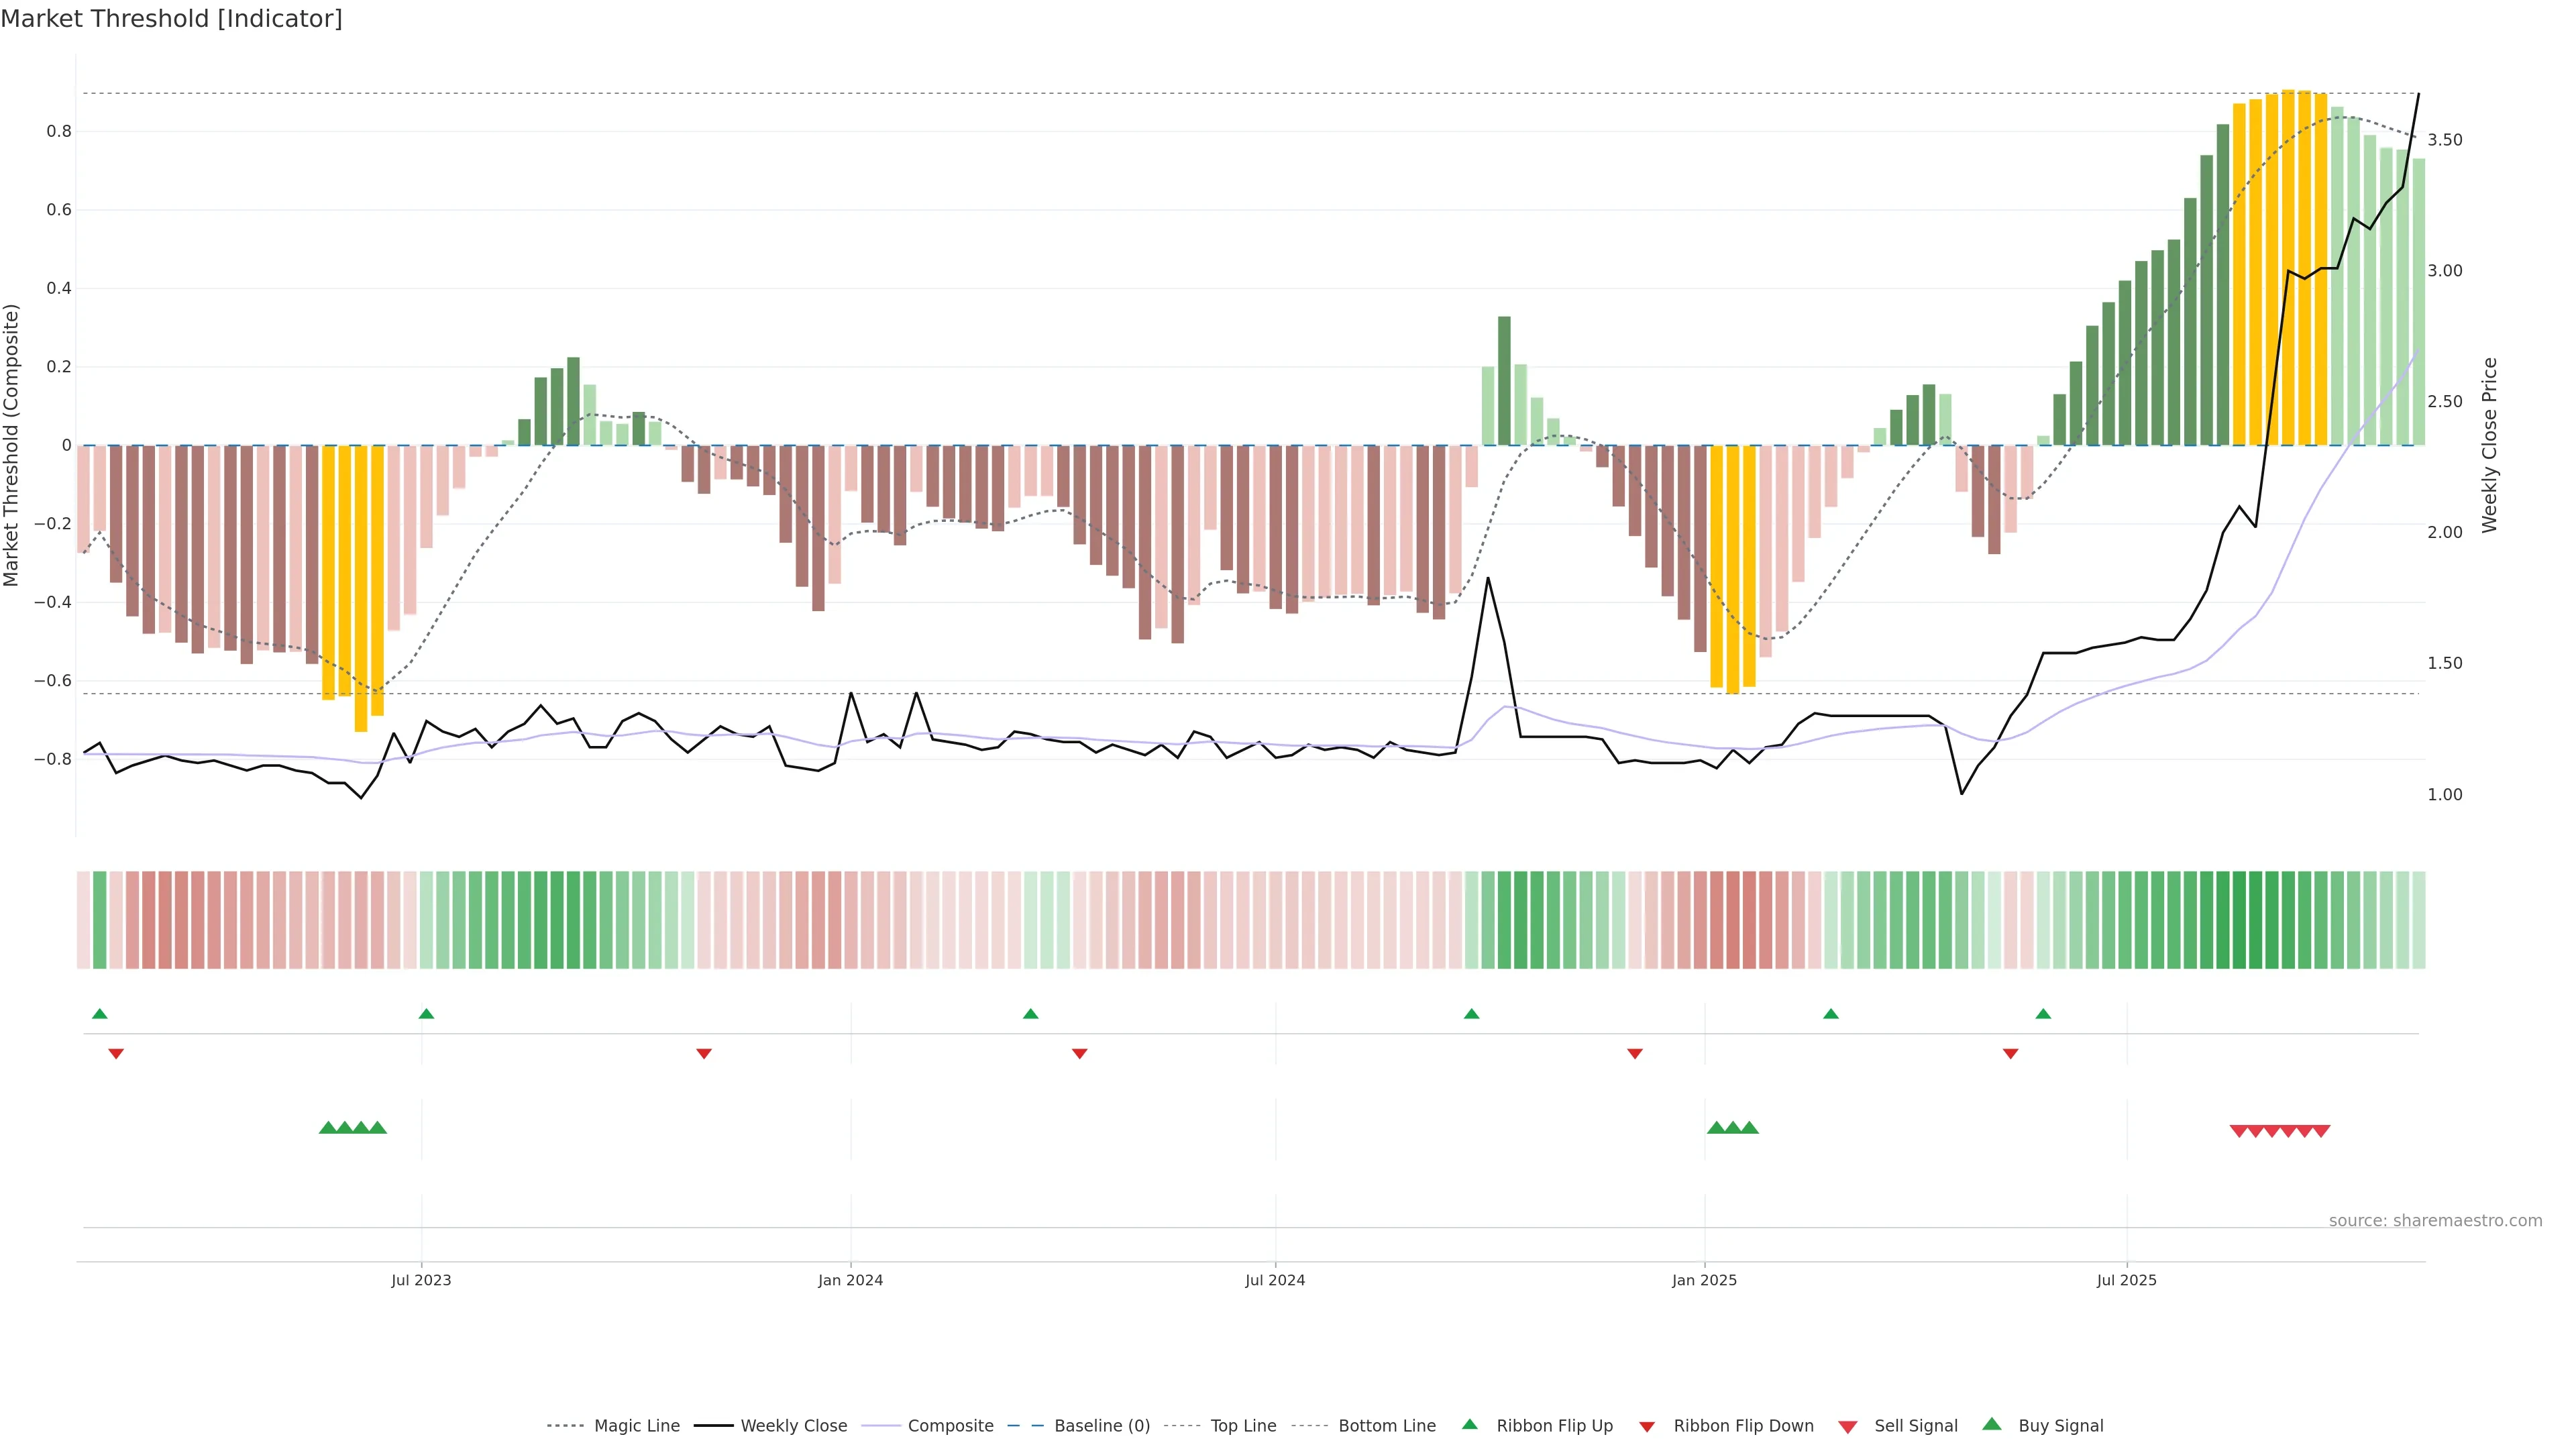Viewport: 2576px width, 1449px height.
Task: Click the Jan 2025 axis label
Action: click(1704, 1280)
